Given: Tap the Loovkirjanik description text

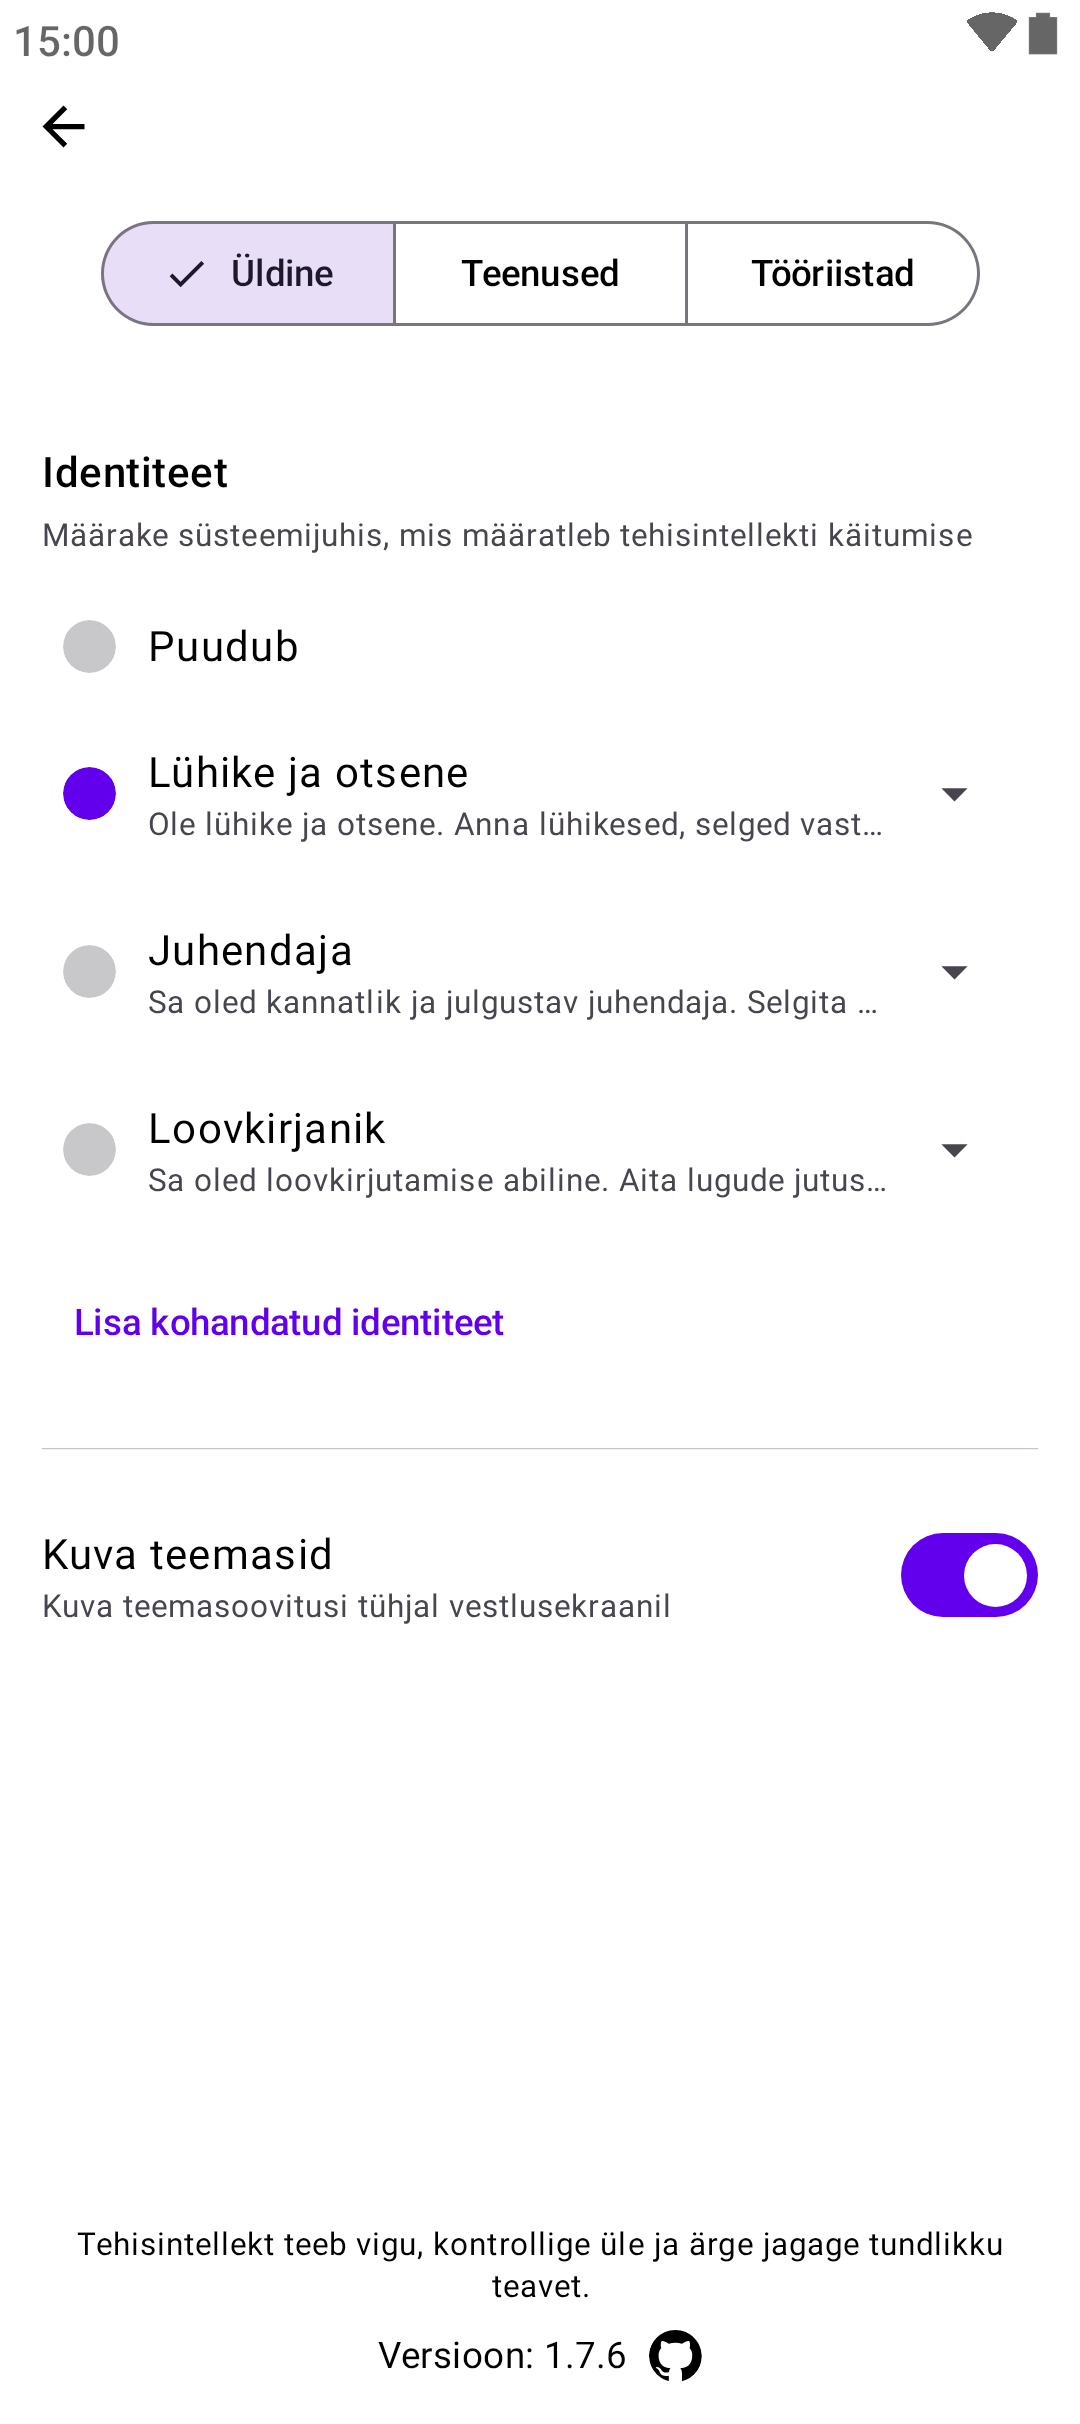Looking at the screenshot, I should click(x=517, y=1181).
